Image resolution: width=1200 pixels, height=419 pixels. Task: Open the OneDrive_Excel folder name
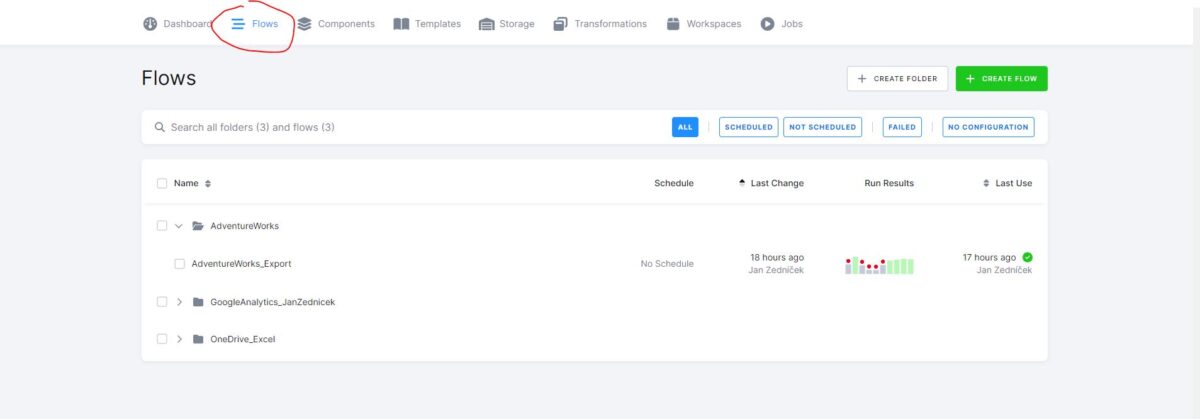click(242, 339)
